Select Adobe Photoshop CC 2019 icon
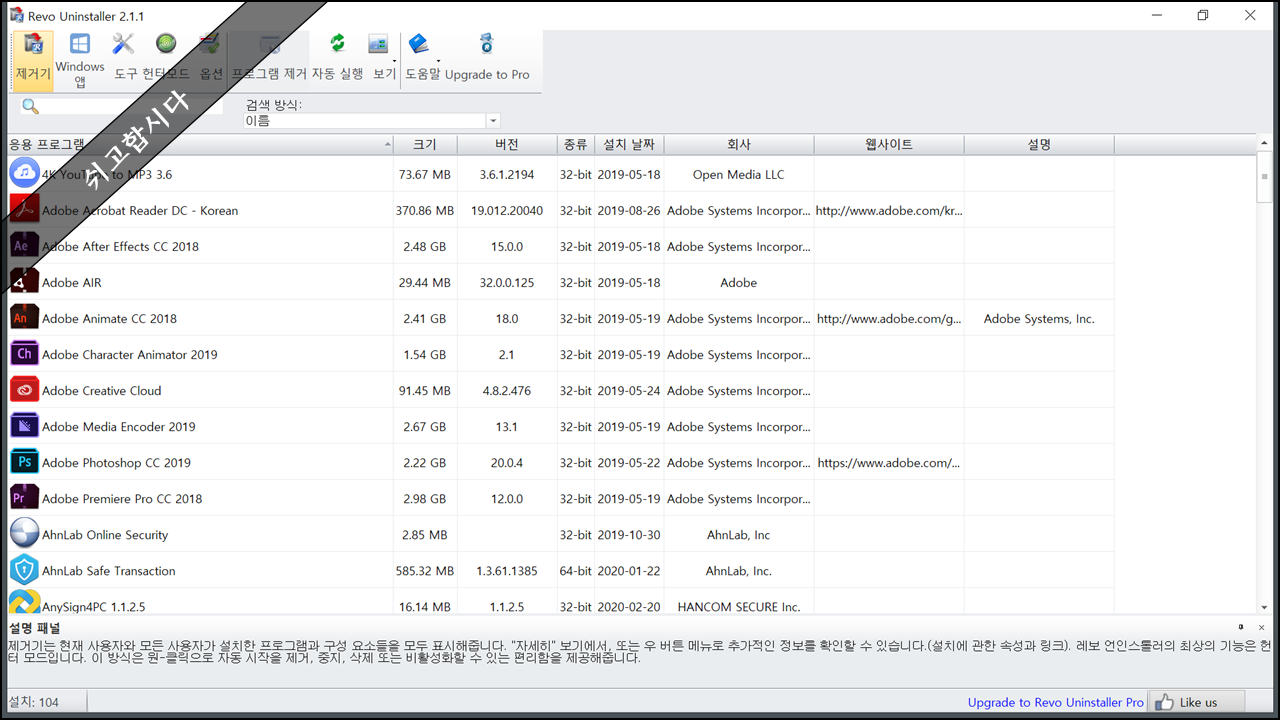The width and height of the screenshot is (1280, 720). 24,462
